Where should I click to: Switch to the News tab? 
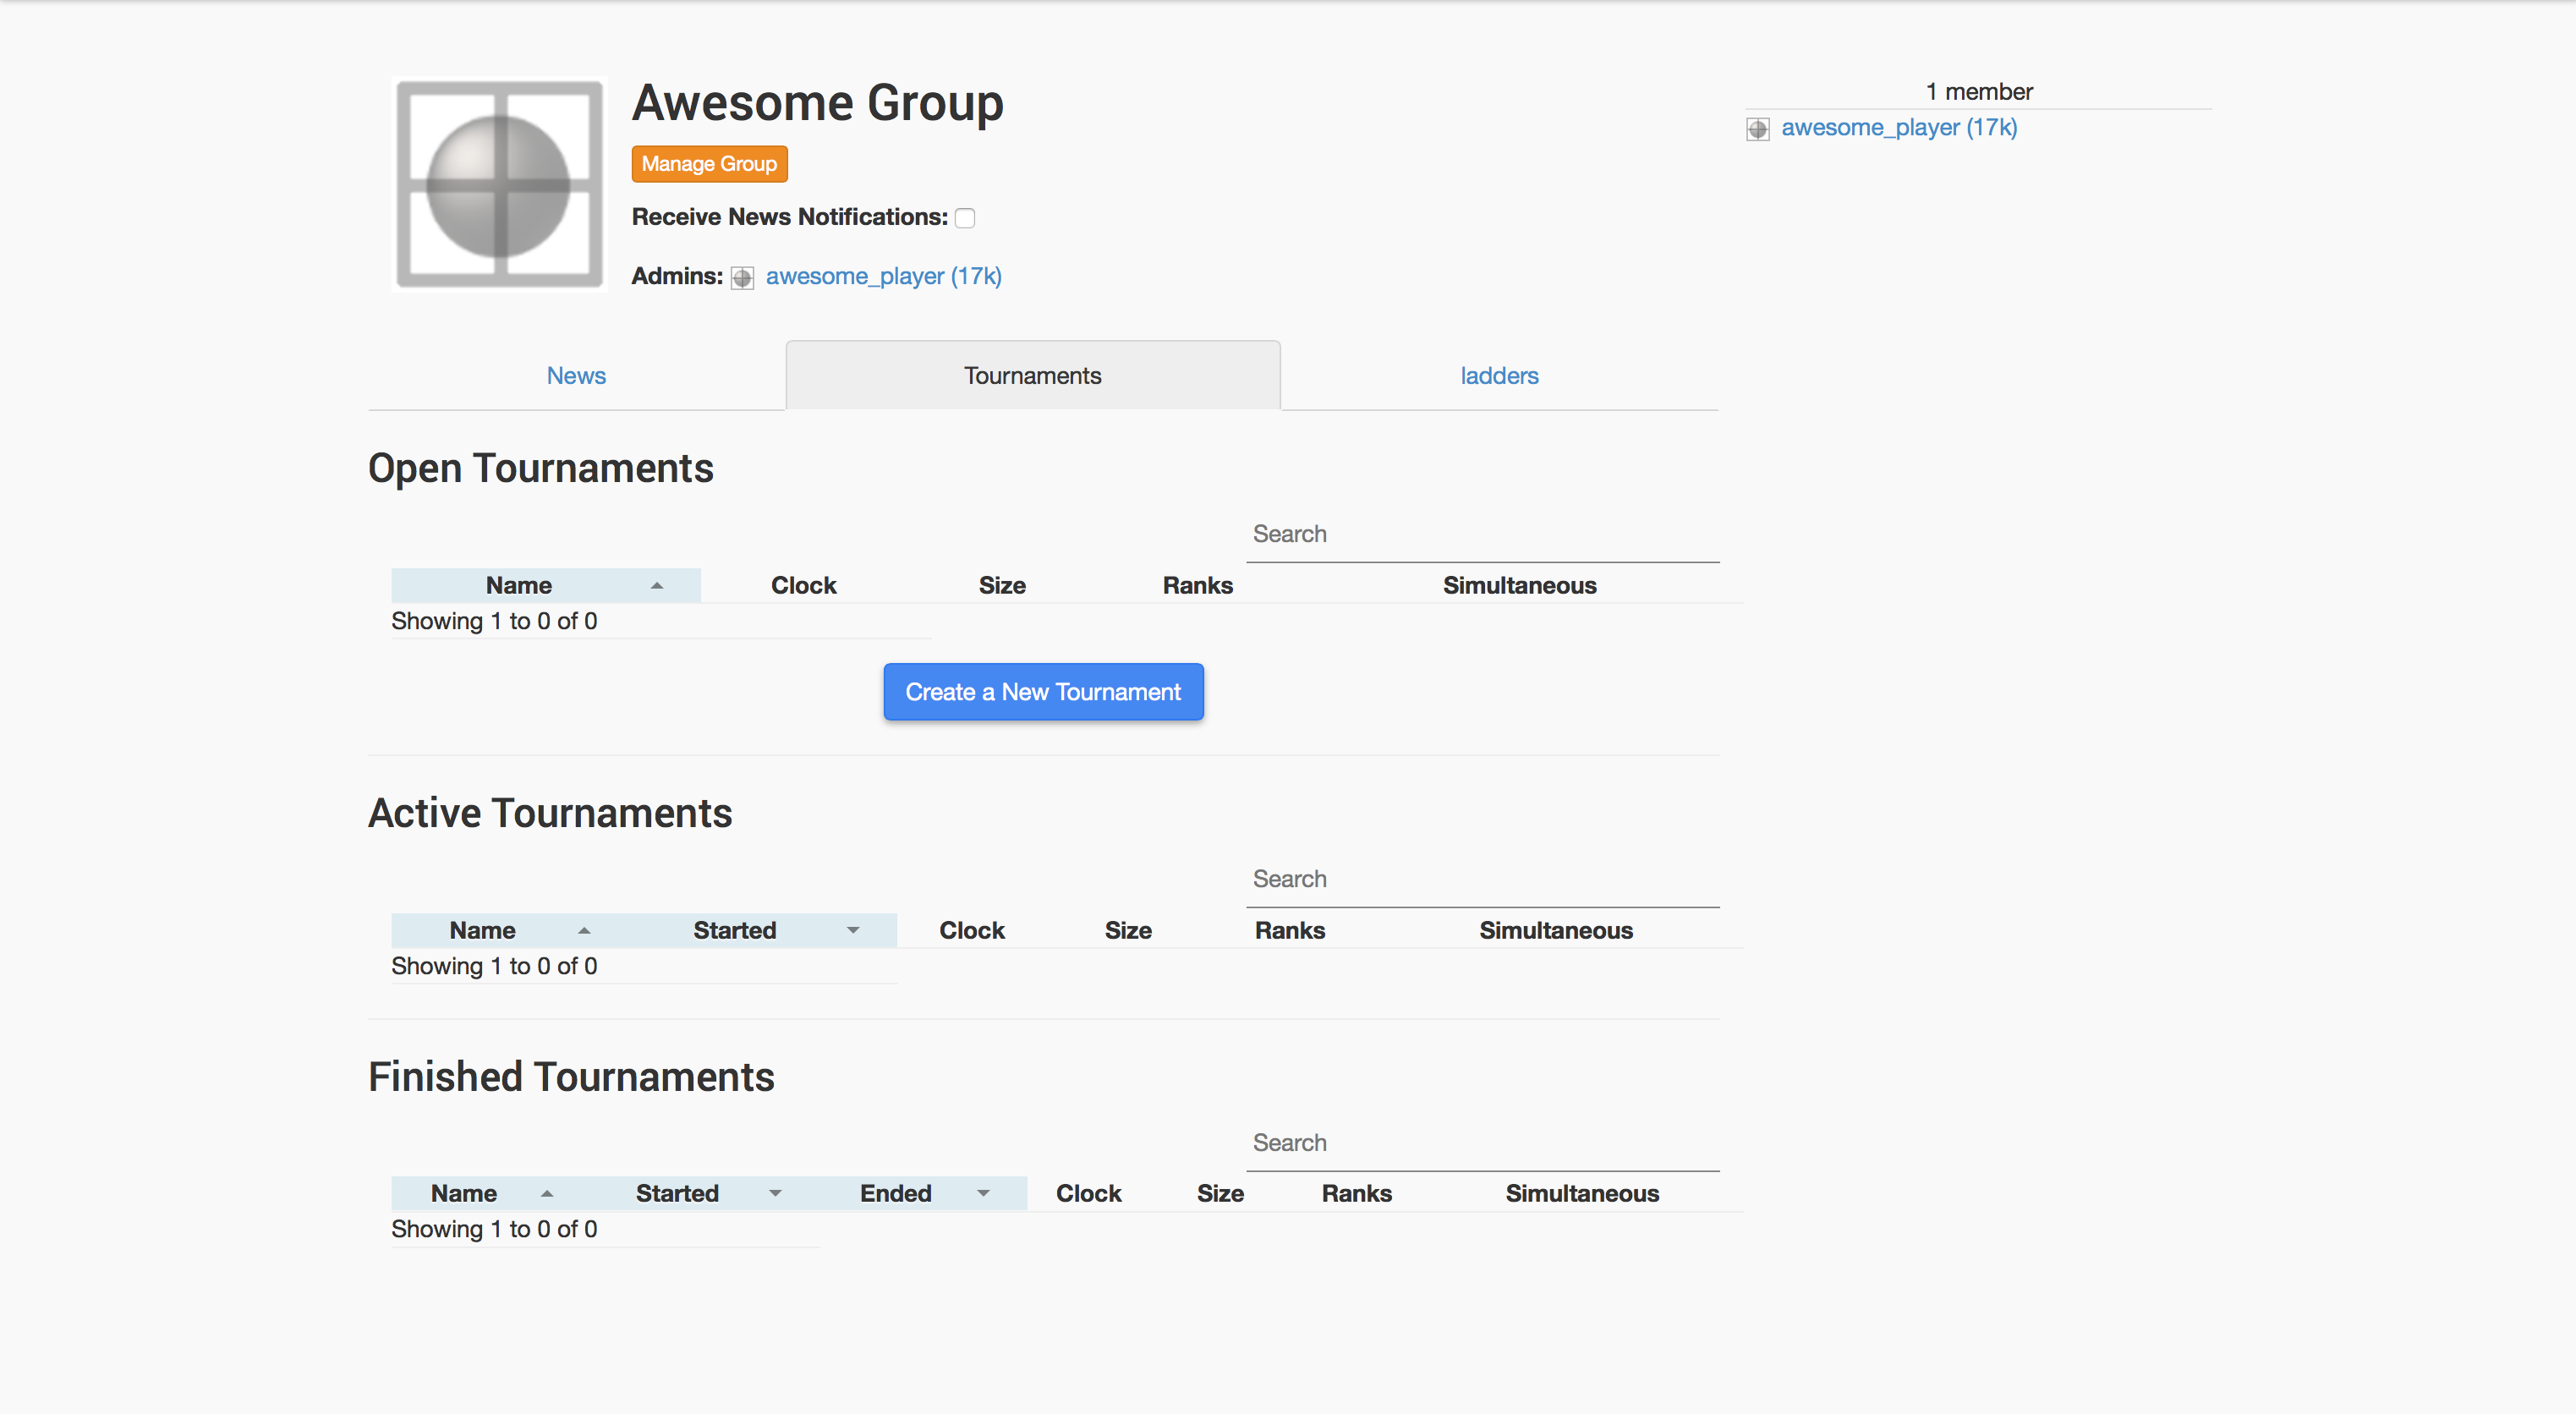576,376
